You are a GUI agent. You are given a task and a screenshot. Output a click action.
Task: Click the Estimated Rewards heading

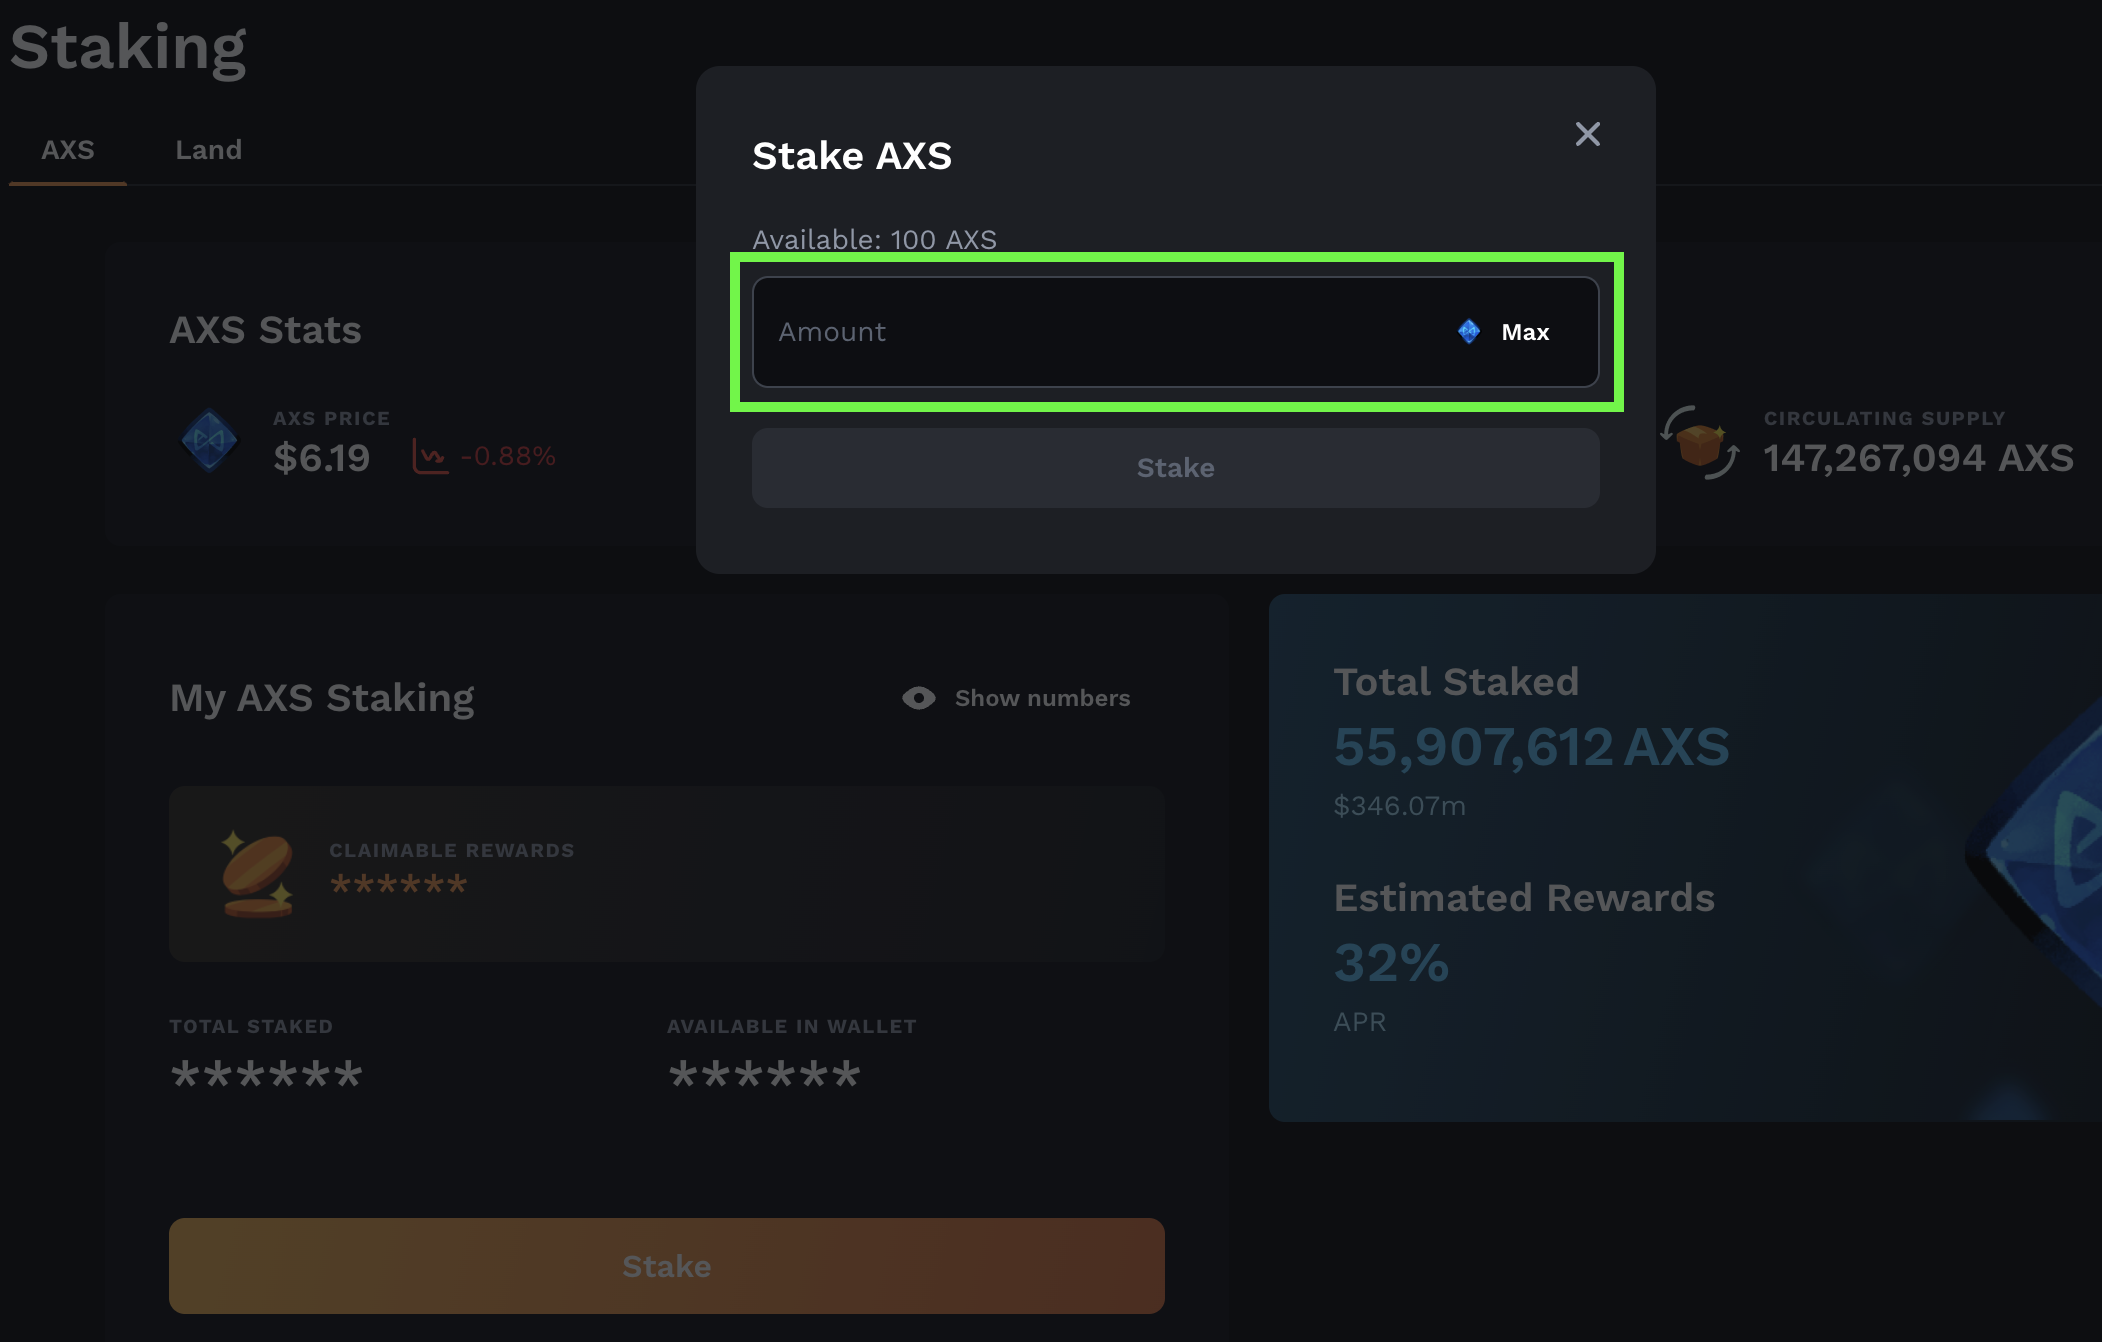(1524, 898)
